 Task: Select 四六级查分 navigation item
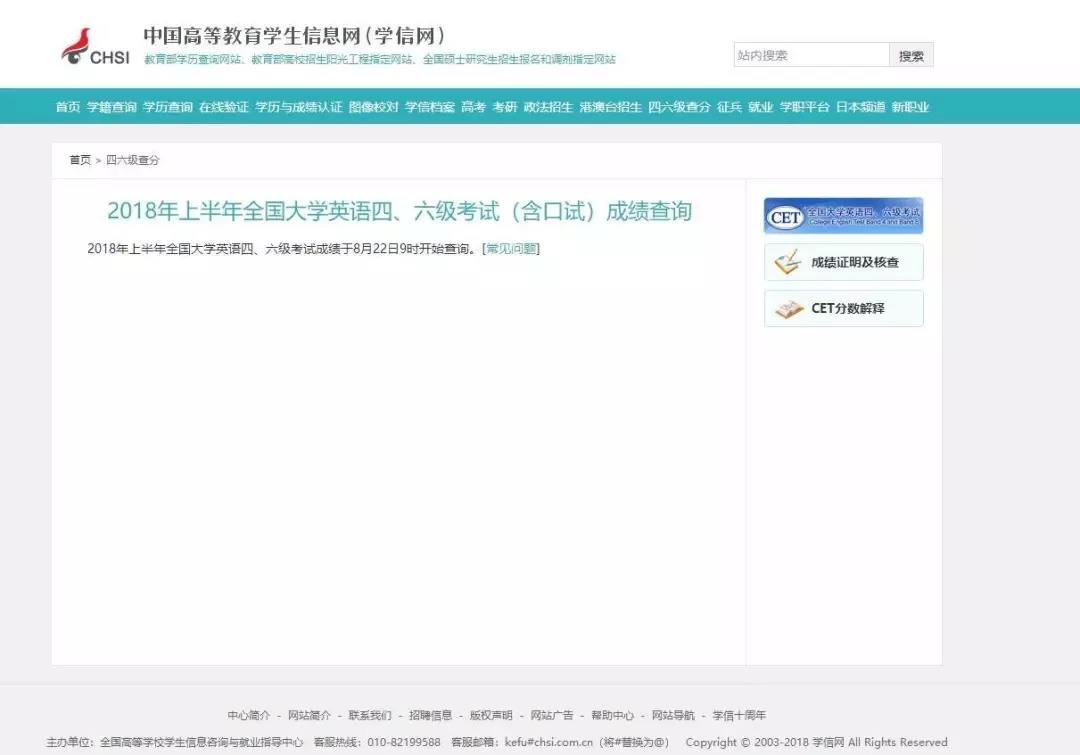click(679, 107)
